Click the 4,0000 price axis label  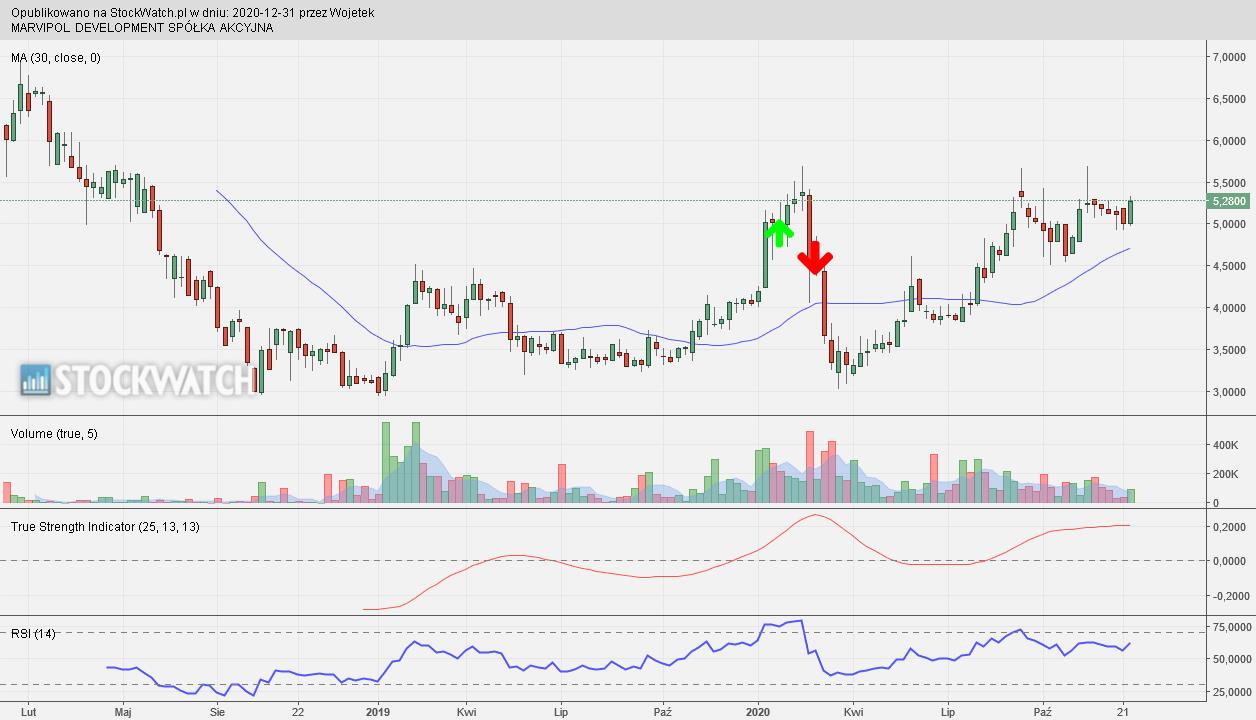point(1229,309)
